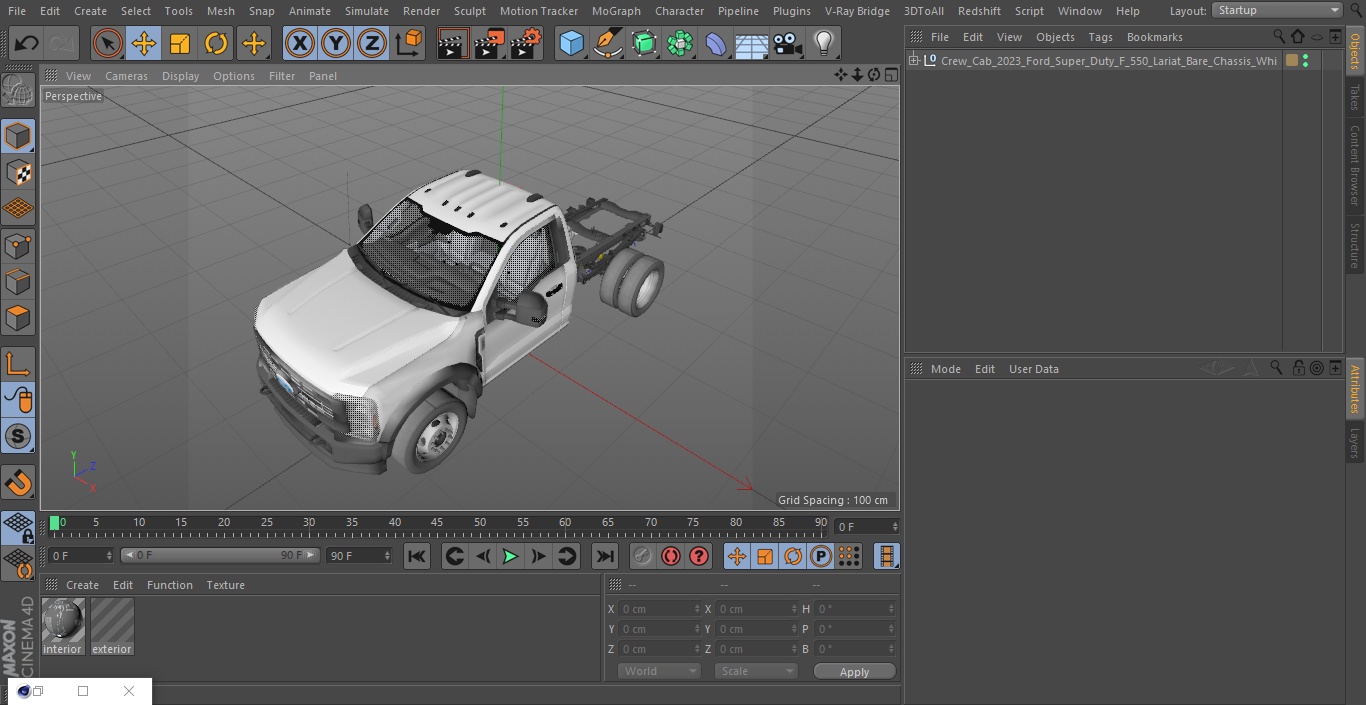Switch to Edges mode
Screen dimensions: 1366x705
pyautogui.click(x=18, y=281)
